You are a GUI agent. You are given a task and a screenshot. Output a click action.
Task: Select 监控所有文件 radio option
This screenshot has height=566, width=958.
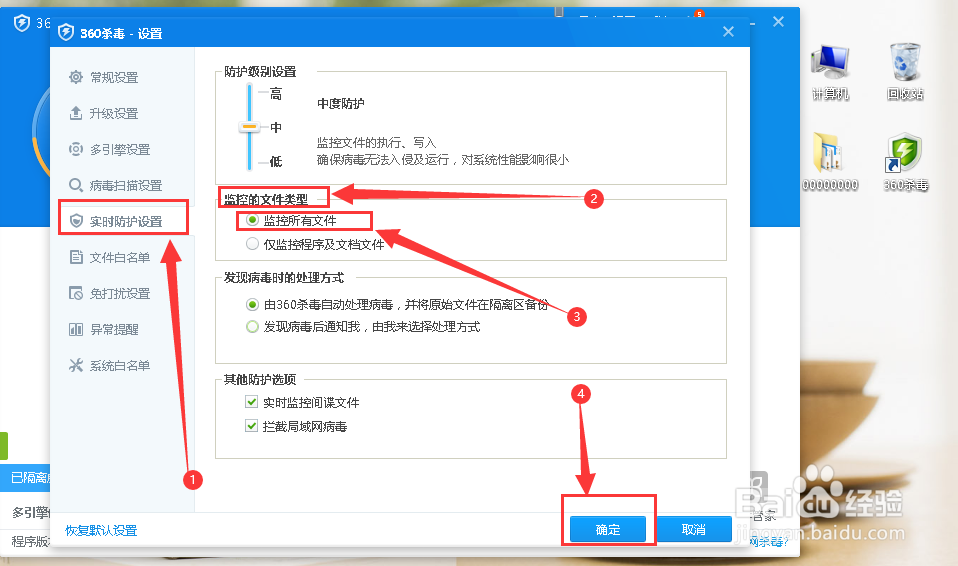[252, 220]
